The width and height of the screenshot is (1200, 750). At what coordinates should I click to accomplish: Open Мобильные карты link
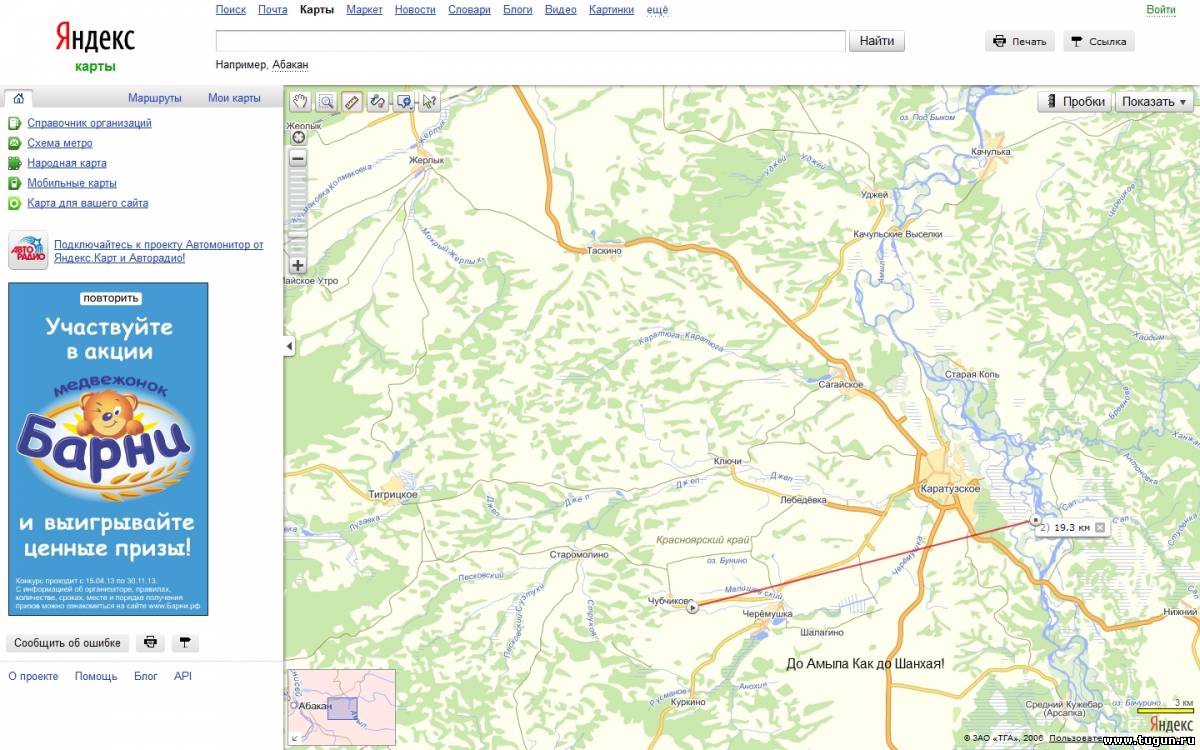[x=72, y=183]
